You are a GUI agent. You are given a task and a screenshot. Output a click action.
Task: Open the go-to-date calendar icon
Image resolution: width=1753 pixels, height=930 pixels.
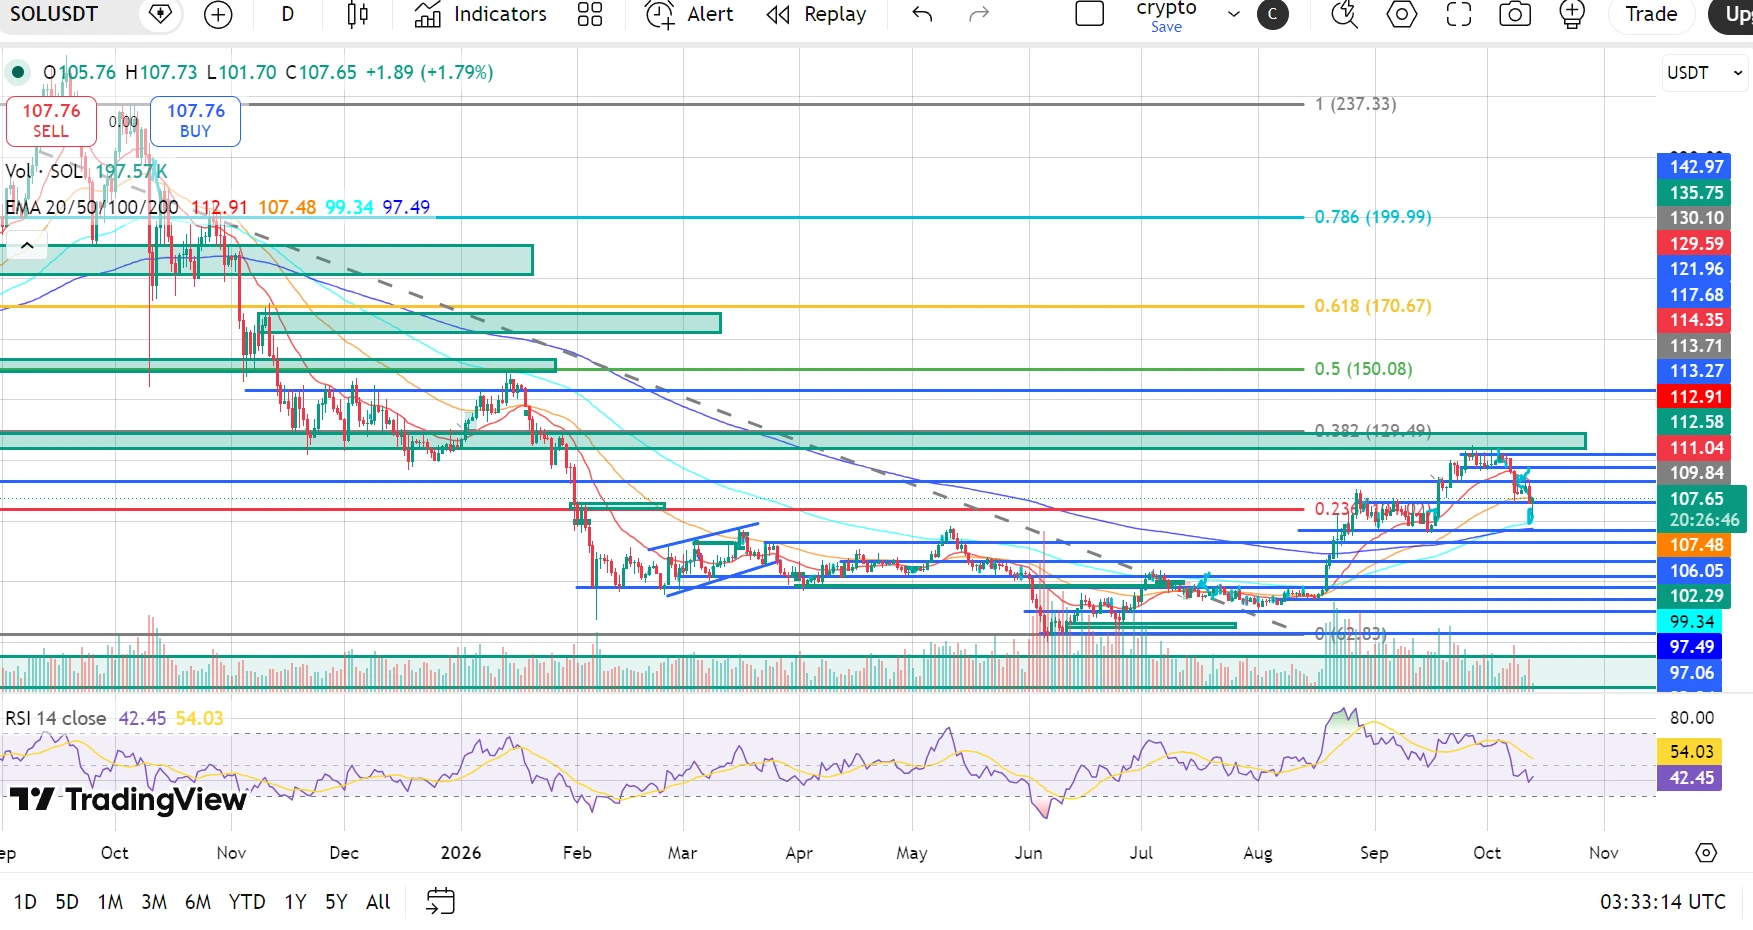440,902
